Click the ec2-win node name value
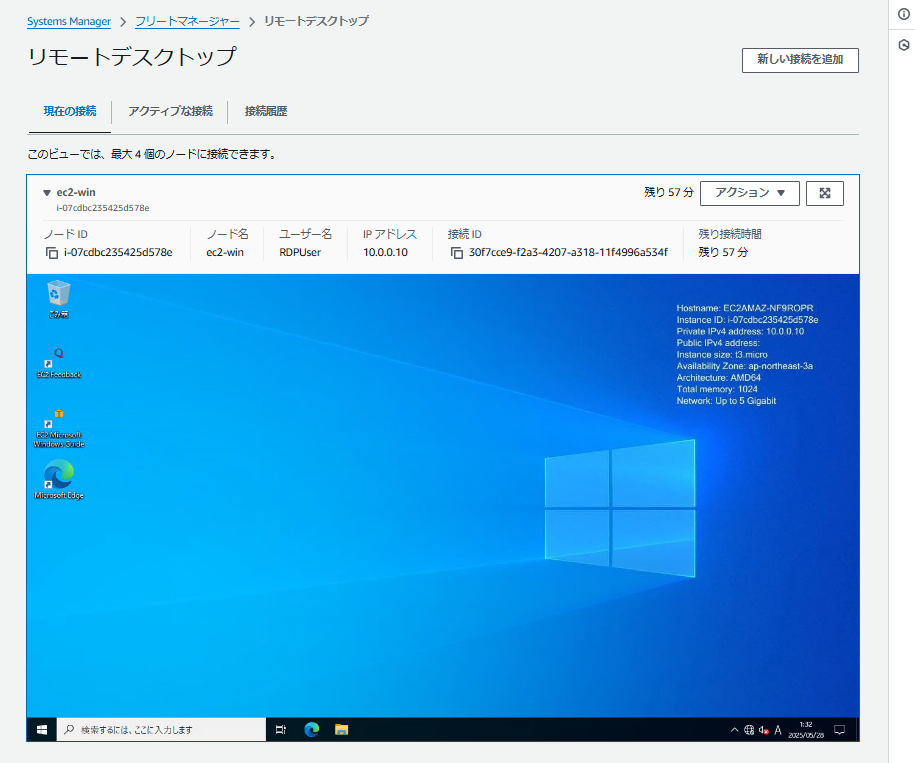The width and height of the screenshot is (915, 763). [225, 253]
